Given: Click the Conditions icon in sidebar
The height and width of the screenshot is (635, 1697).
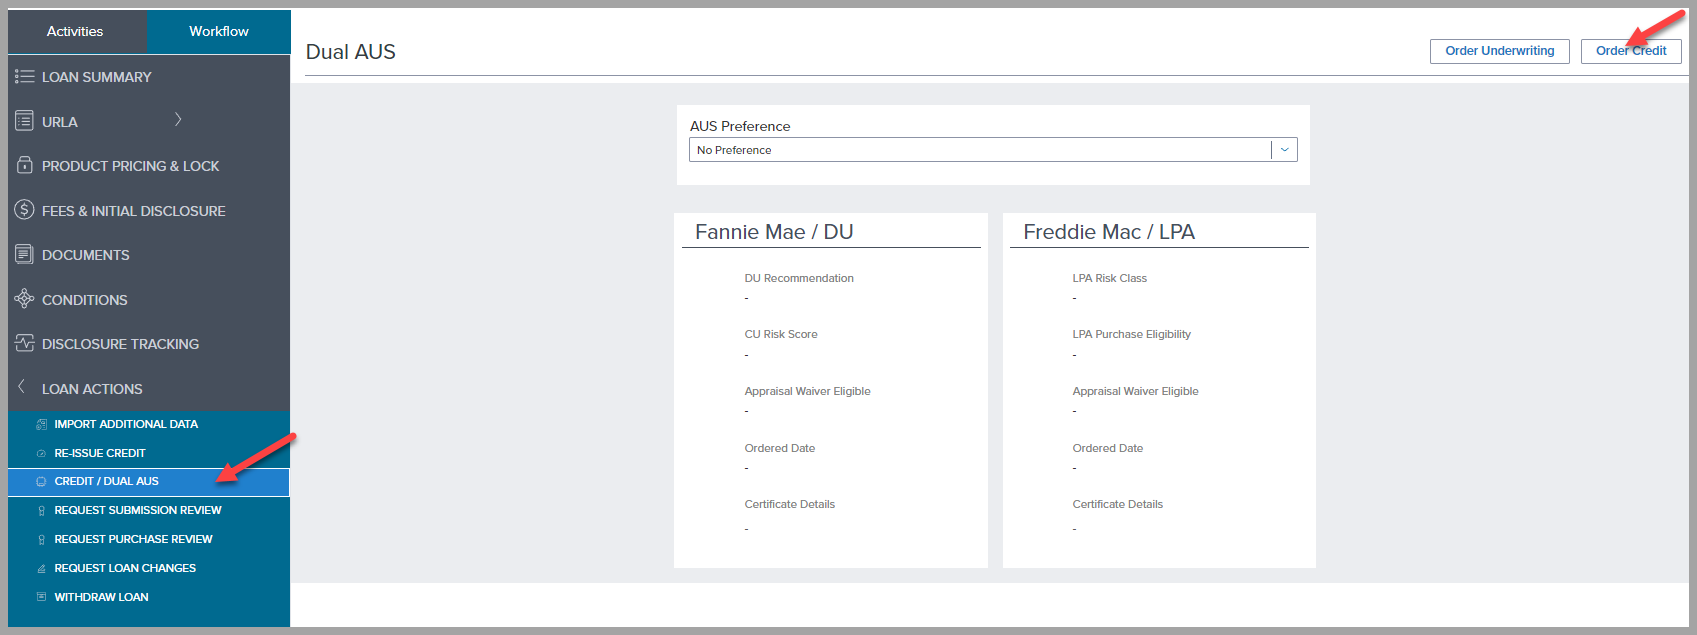Looking at the screenshot, I should pyautogui.click(x=24, y=299).
